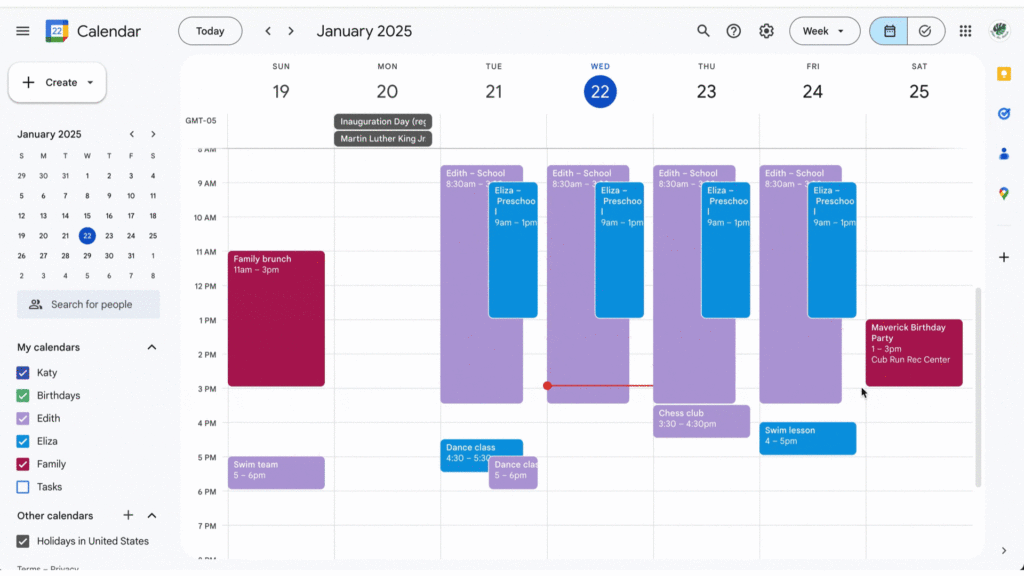The height and width of the screenshot is (576, 1024).
Task: Collapse the My calendars section
Action: point(152,347)
